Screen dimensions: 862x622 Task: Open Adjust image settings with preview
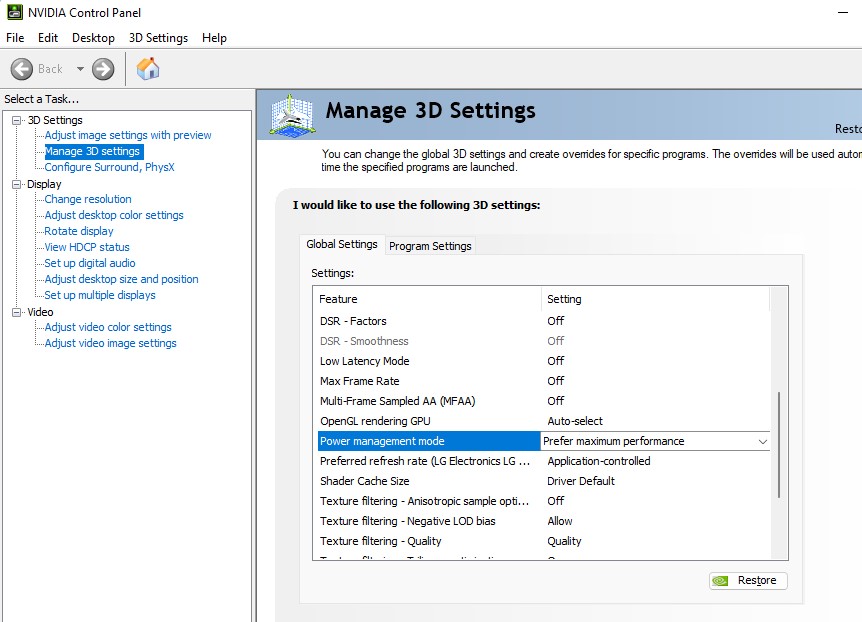[x=128, y=135]
